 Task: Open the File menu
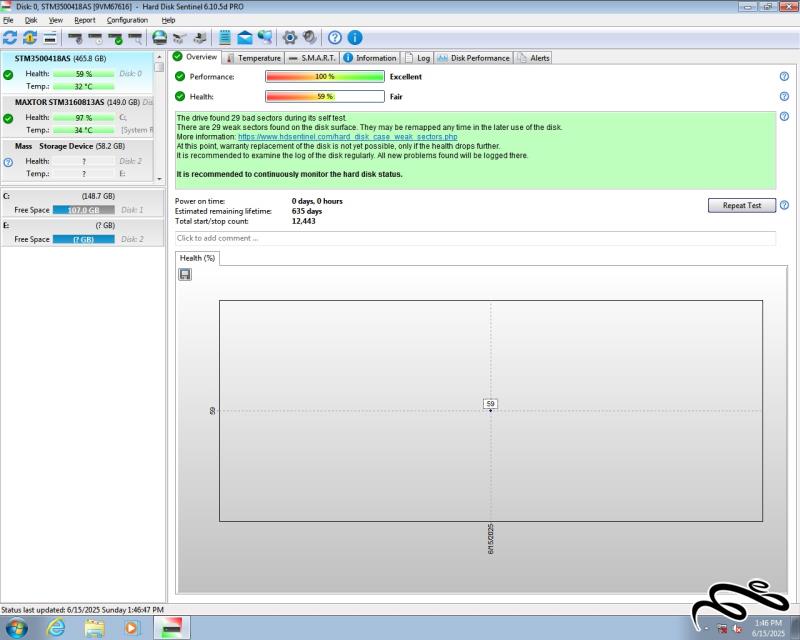tap(8, 20)
